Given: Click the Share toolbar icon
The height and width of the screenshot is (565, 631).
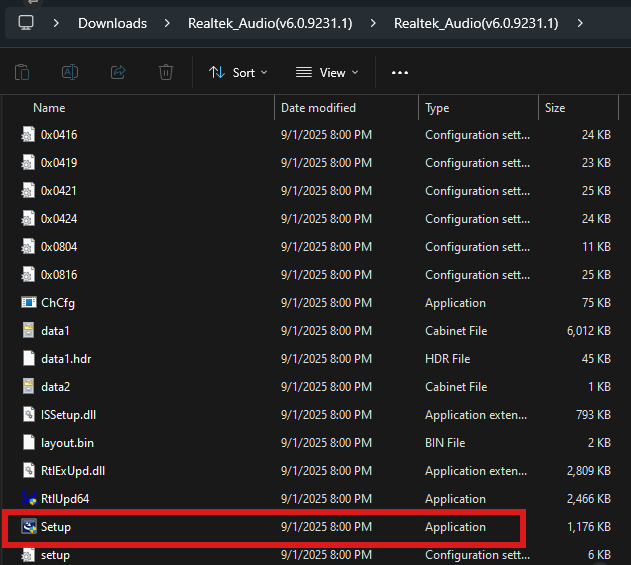Looking at the screenshot, I should pos(118,72).
